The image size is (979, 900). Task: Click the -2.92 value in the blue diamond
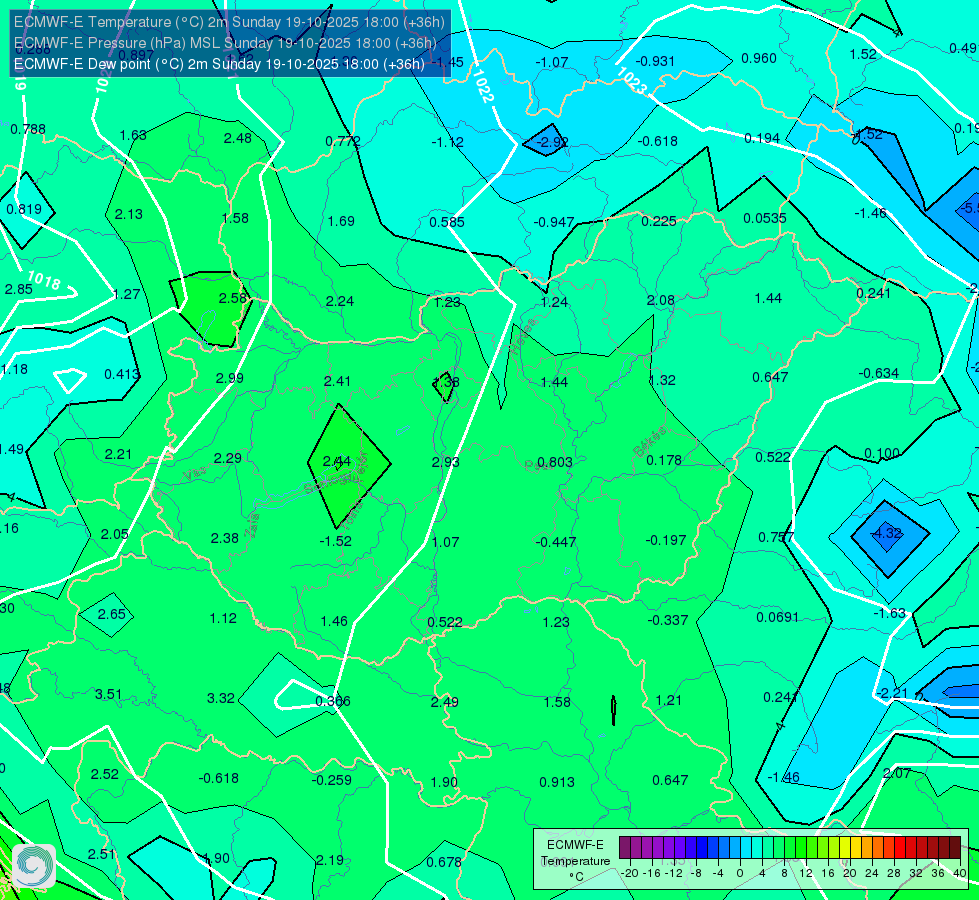pyautogui.click(x=553, y=142)
